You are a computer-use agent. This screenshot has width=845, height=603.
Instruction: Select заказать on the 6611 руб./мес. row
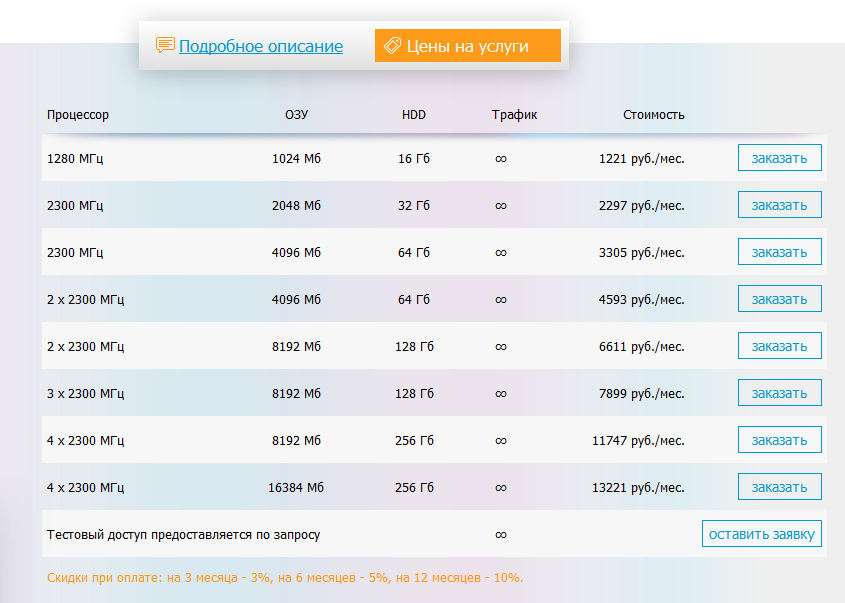tap(779, 346)
